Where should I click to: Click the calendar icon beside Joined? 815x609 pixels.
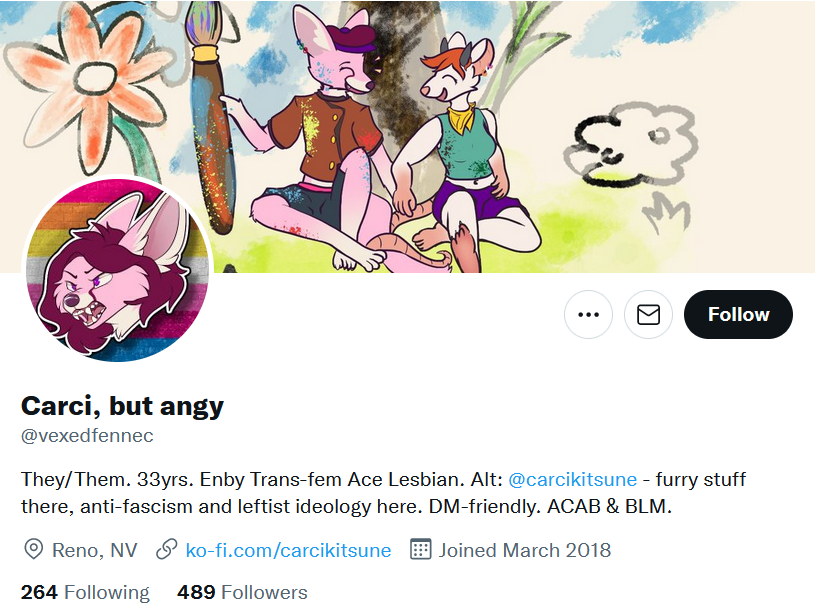[x=420, y=549]
